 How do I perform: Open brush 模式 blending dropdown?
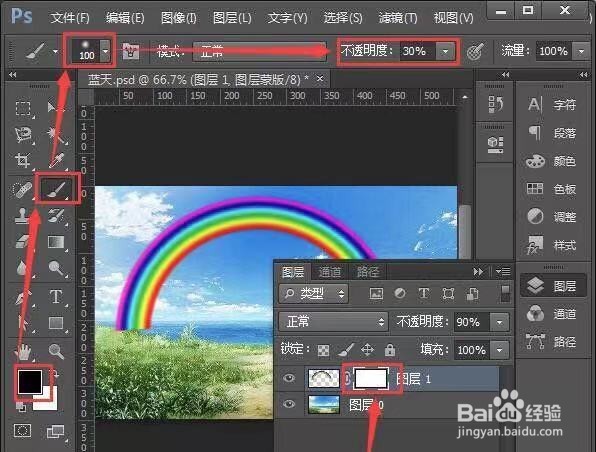(259, 51)
